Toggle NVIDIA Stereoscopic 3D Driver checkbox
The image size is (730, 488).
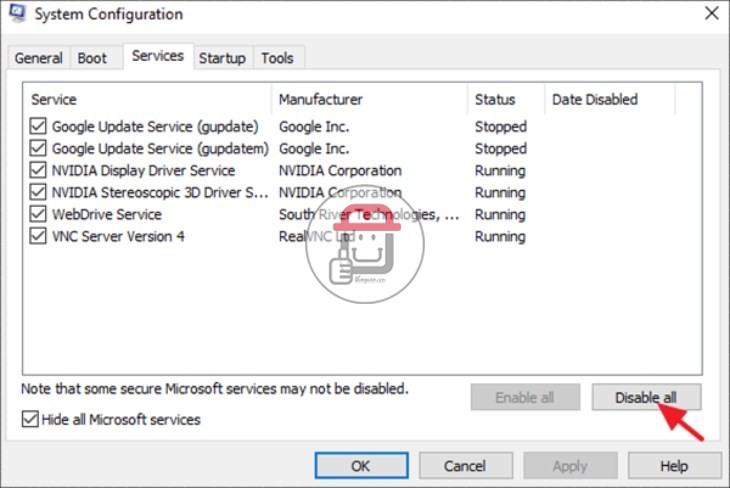click(38, 192)
